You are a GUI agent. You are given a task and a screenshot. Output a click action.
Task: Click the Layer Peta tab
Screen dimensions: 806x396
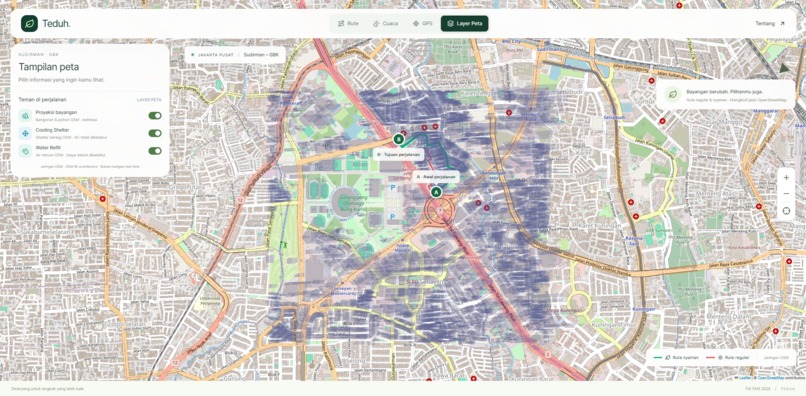(x=465, y=24)
